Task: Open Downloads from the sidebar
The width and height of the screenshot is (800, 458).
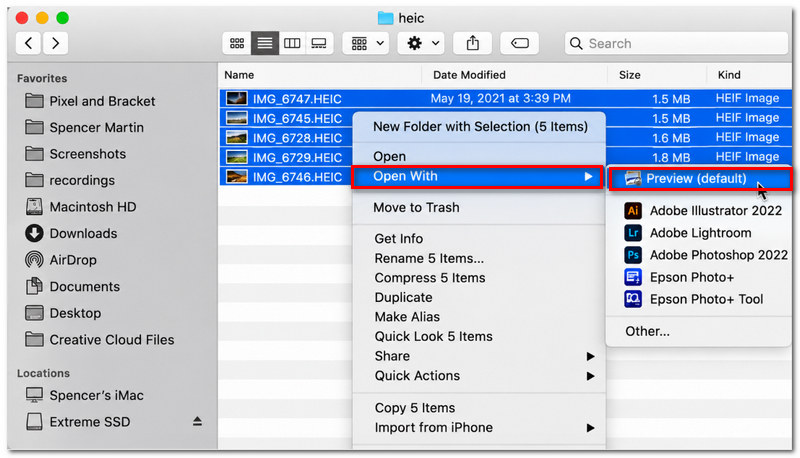Action: pos(71,234)
